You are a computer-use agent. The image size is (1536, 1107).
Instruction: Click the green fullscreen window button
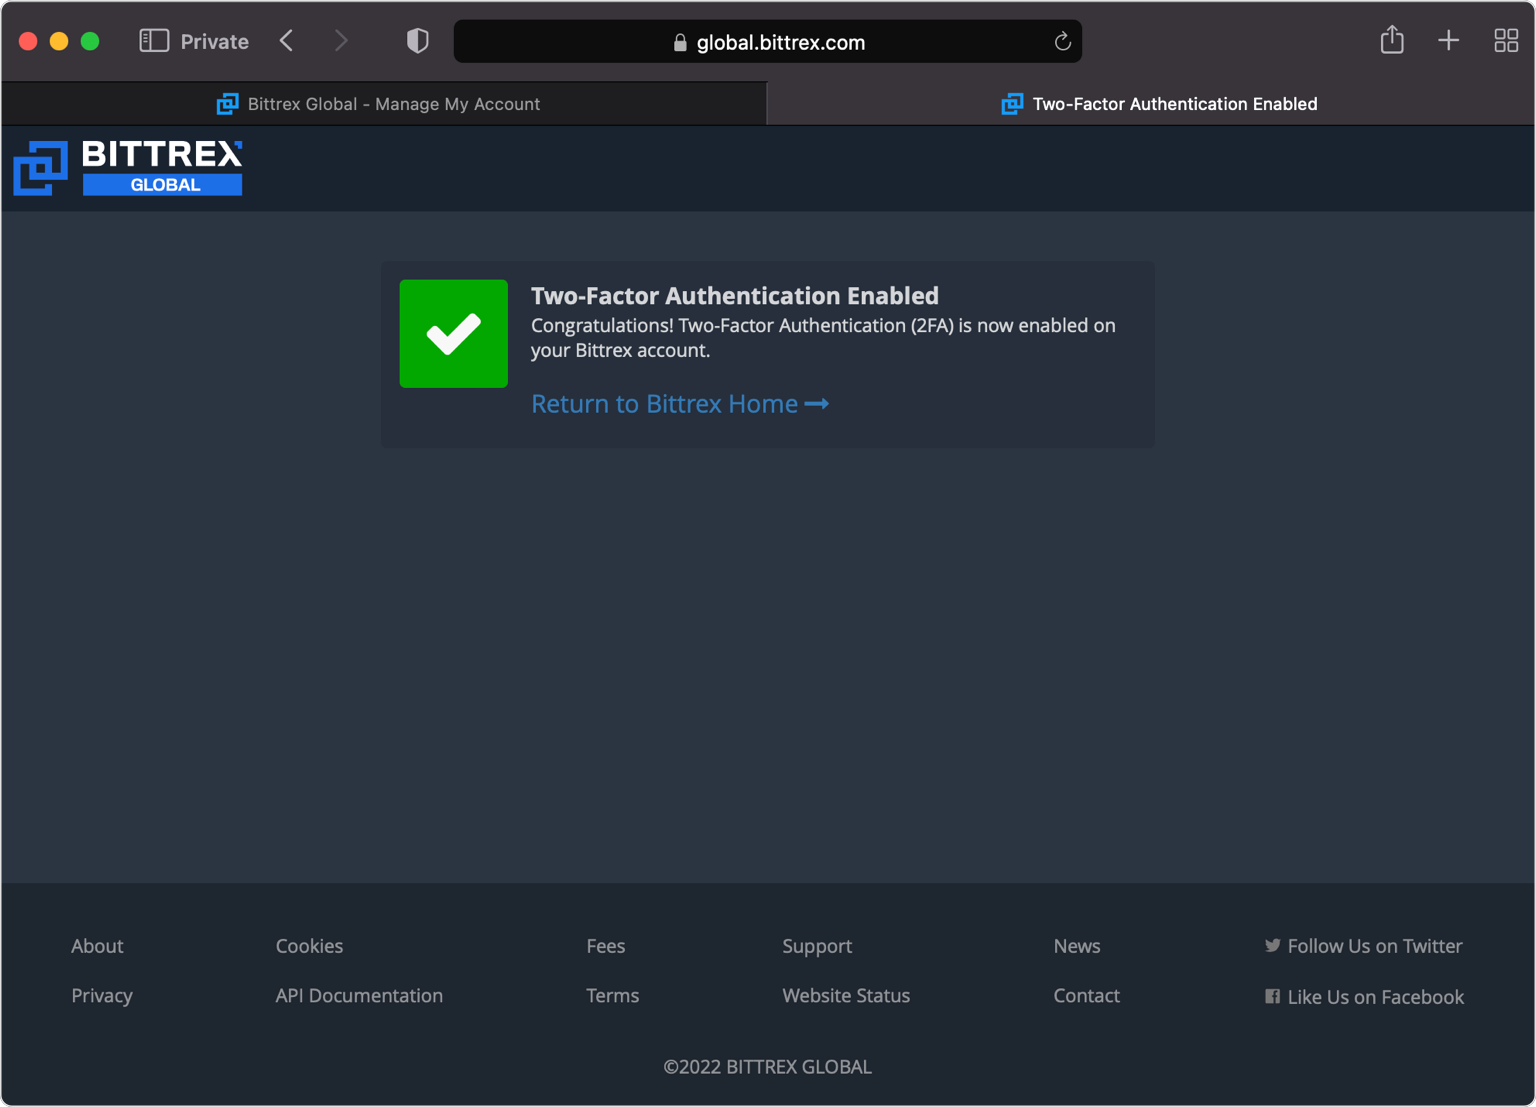click(90, 41)
